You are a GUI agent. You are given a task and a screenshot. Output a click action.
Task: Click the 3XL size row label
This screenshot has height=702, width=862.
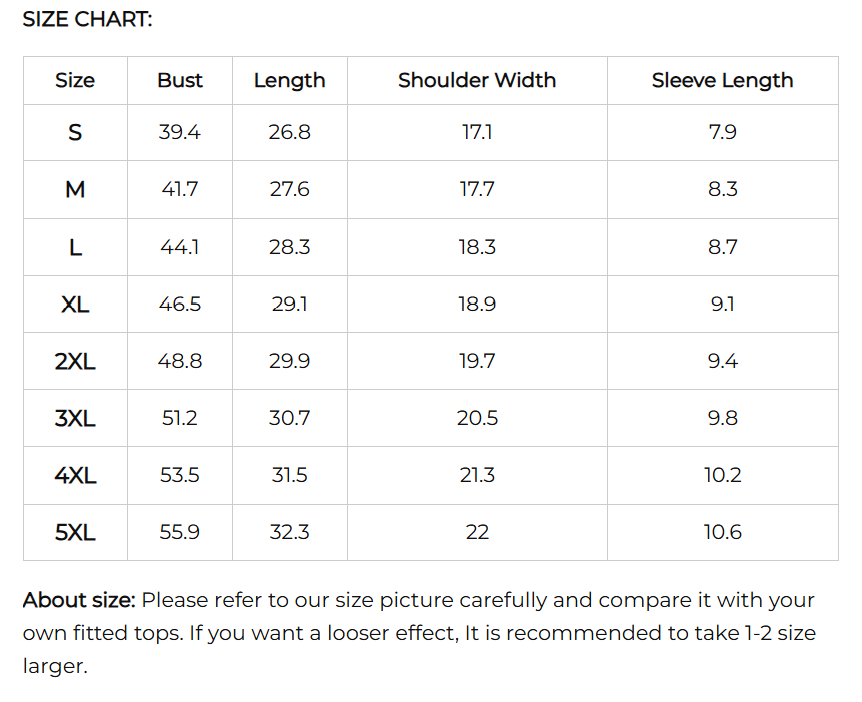coord(75,418)
